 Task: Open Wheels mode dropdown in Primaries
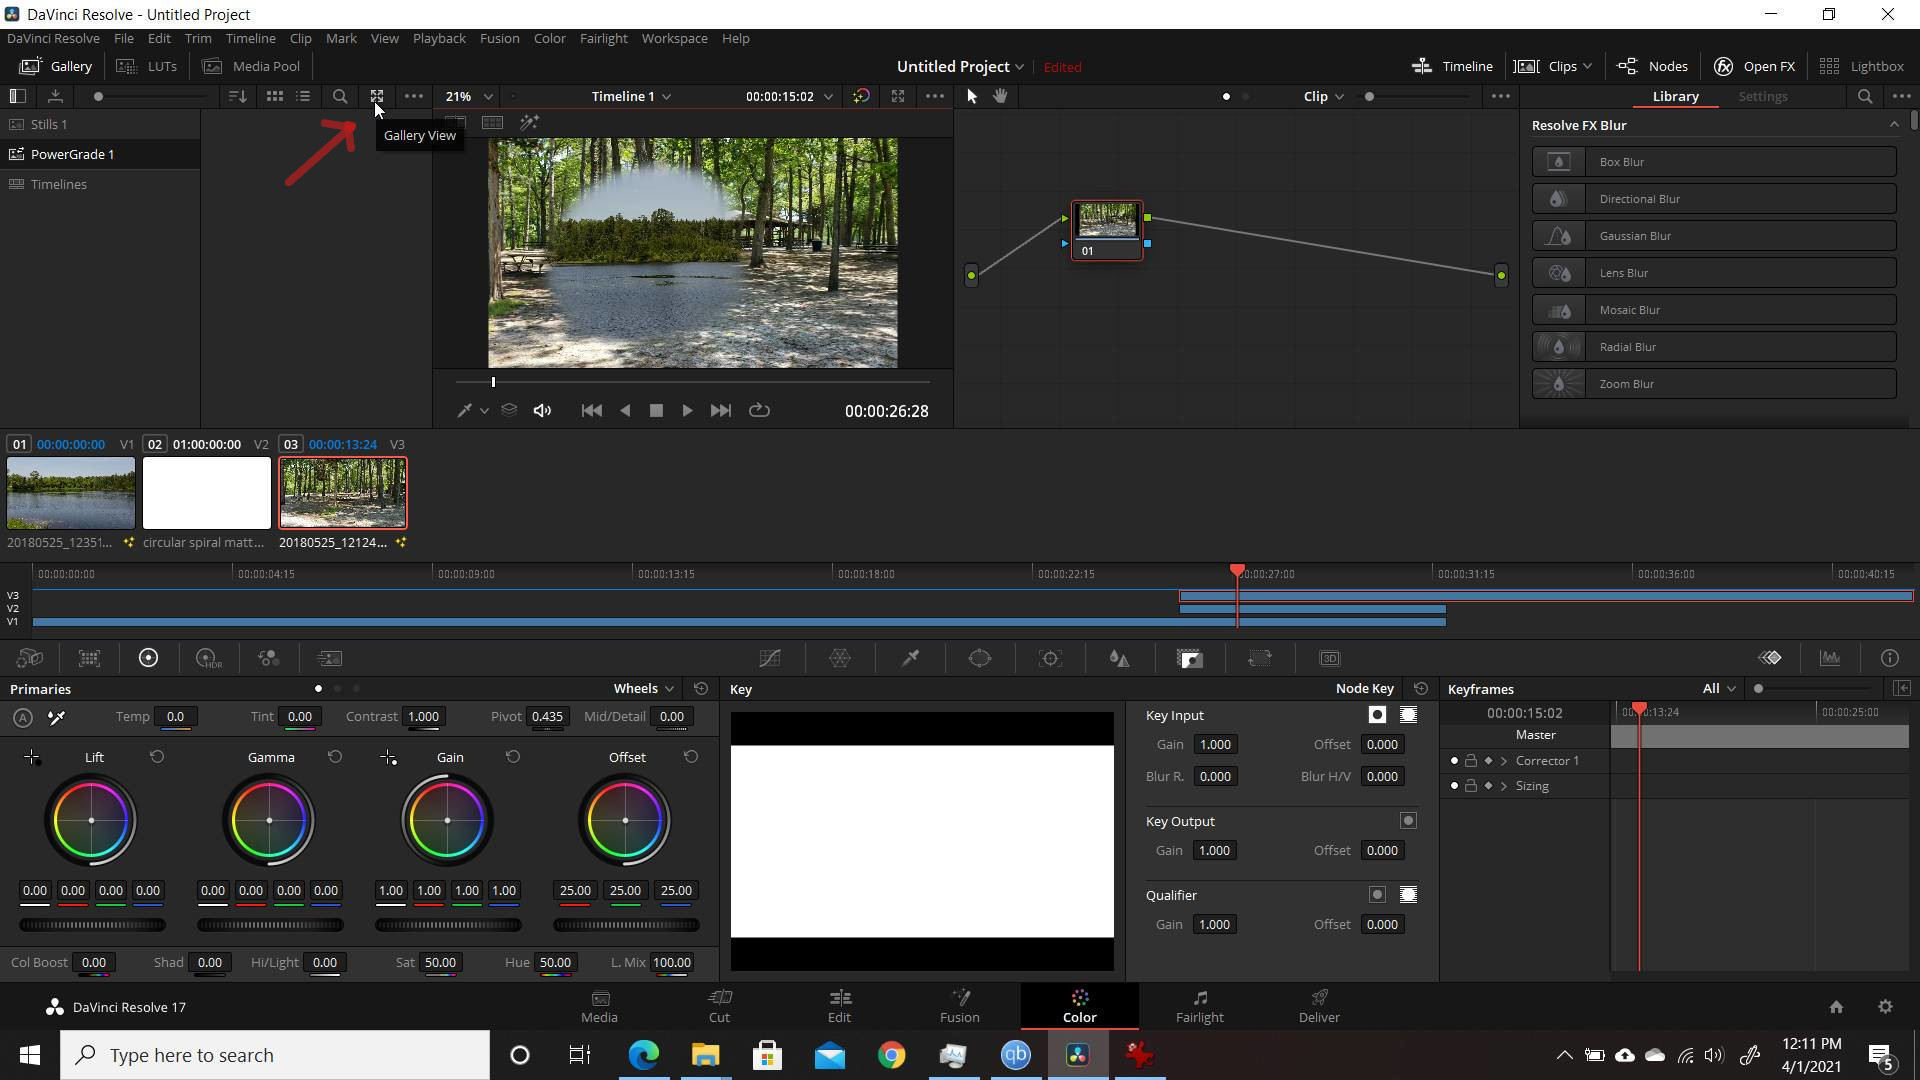[644, 689]
